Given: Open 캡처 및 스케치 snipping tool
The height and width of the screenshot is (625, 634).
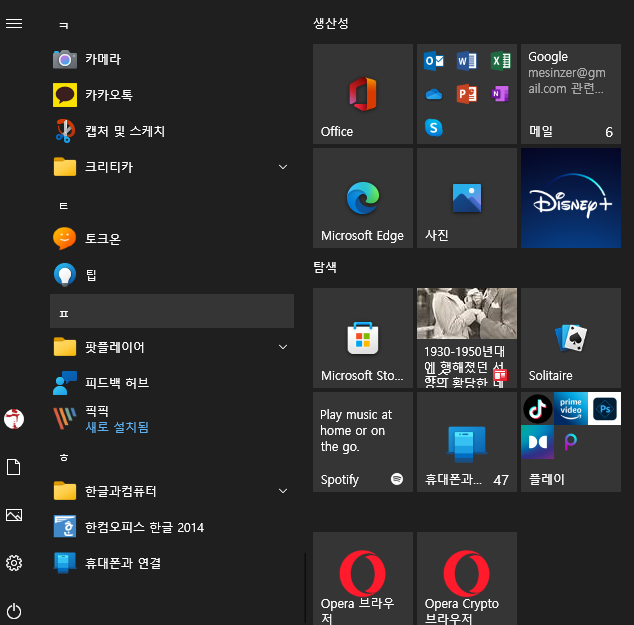Looking at the screenshot, I should [x=172, y=131].
